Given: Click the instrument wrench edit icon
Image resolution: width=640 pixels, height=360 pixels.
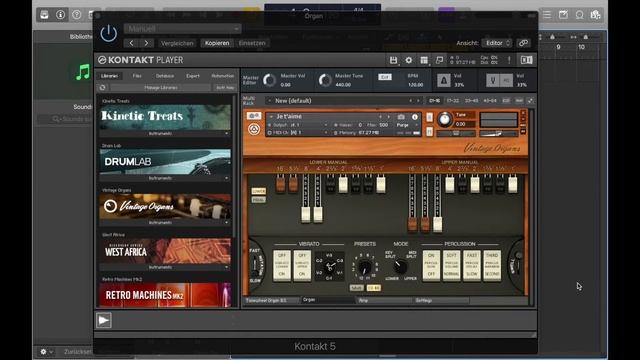Looking at the screenshot, I should tap(254, 116).
